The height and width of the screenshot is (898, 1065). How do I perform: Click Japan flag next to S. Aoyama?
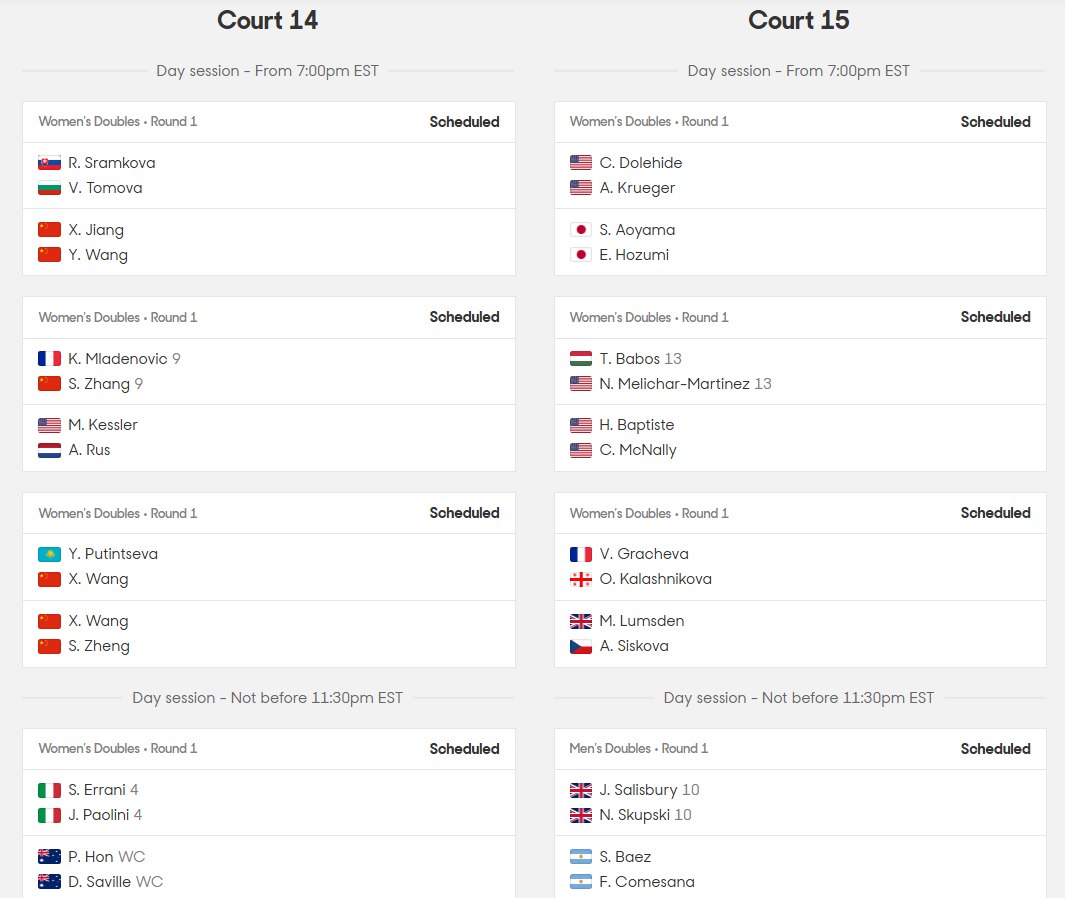(581, 230)
